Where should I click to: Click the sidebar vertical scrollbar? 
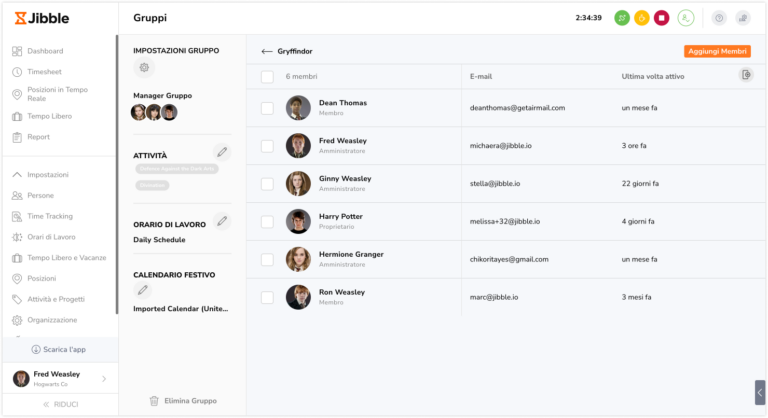click(x=117, y=174)
